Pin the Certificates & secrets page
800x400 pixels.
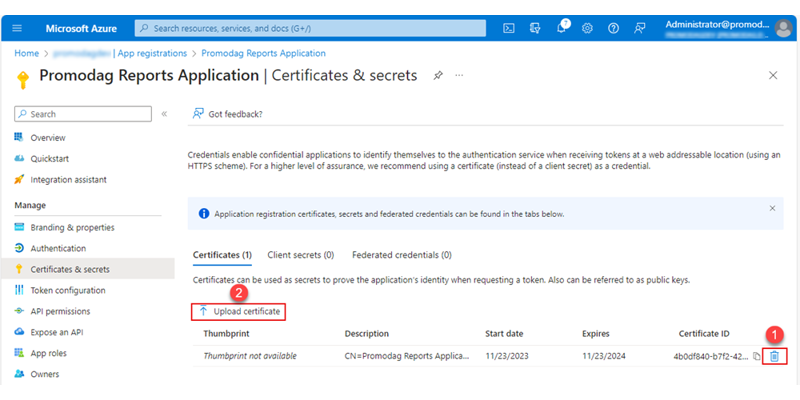438,76
